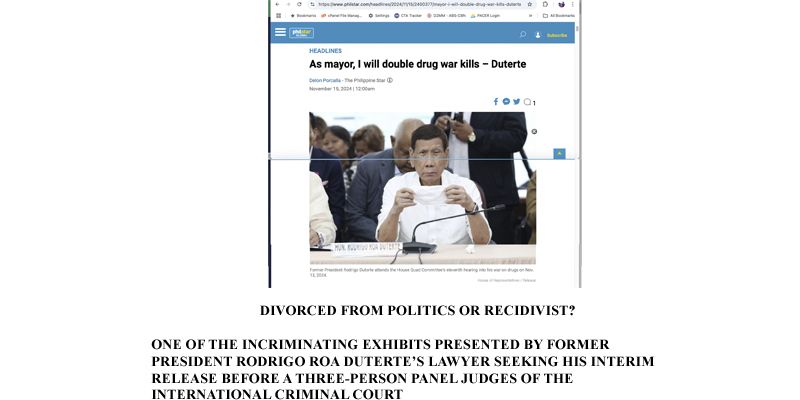This screenshot has width=800, height=400.
Task: Click the browser back arrow
Action: pyautogui.click(x=277, y=4)
